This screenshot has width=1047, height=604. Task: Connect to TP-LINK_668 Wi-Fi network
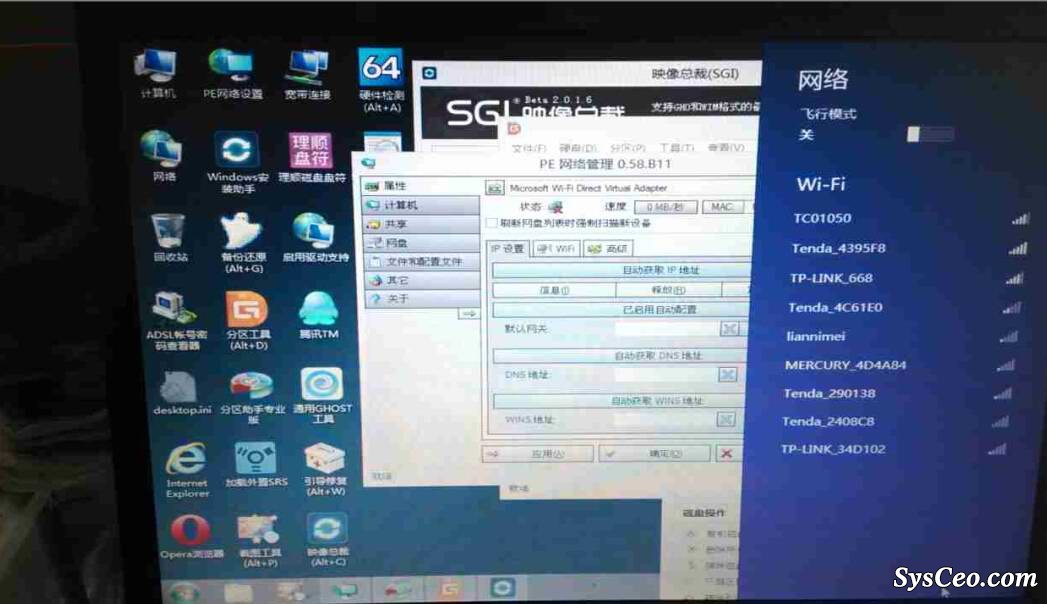tap(906, 278)
